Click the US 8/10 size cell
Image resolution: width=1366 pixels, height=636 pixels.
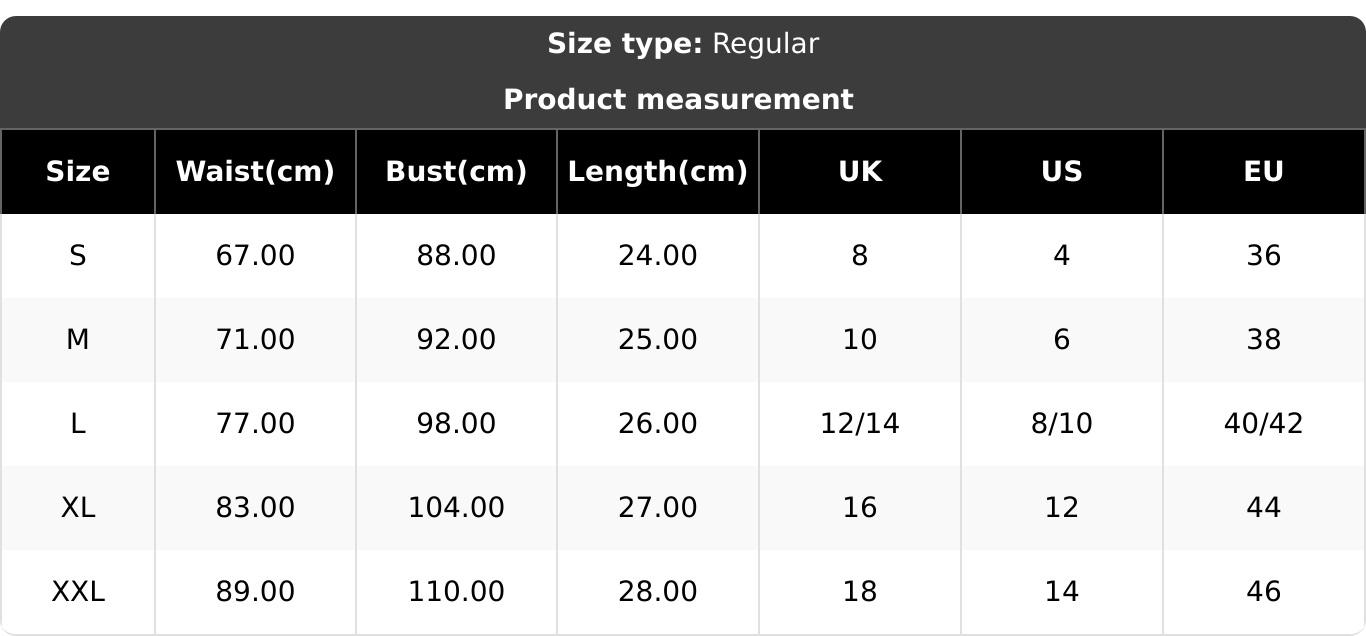click(x=1062, y=424)
